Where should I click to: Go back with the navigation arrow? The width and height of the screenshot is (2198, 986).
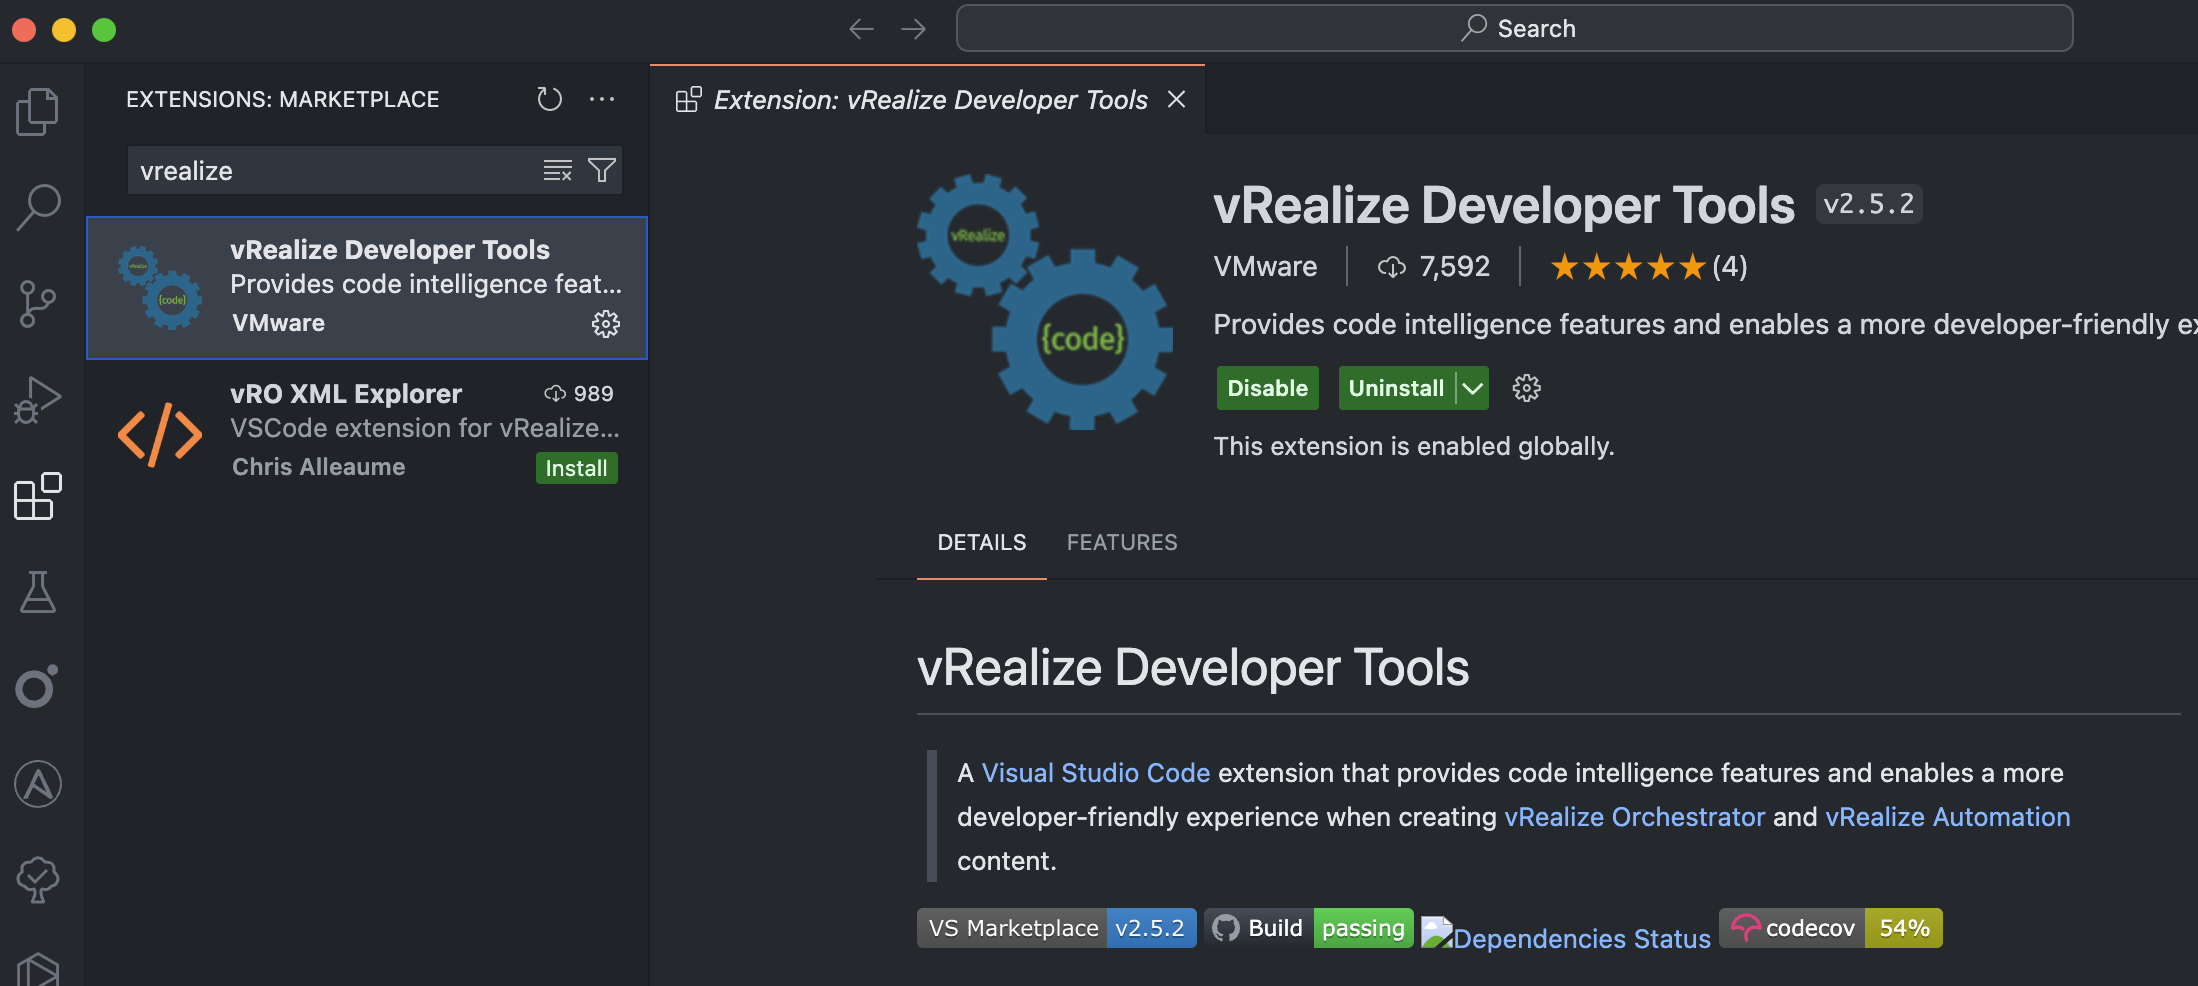coord(861,29)
